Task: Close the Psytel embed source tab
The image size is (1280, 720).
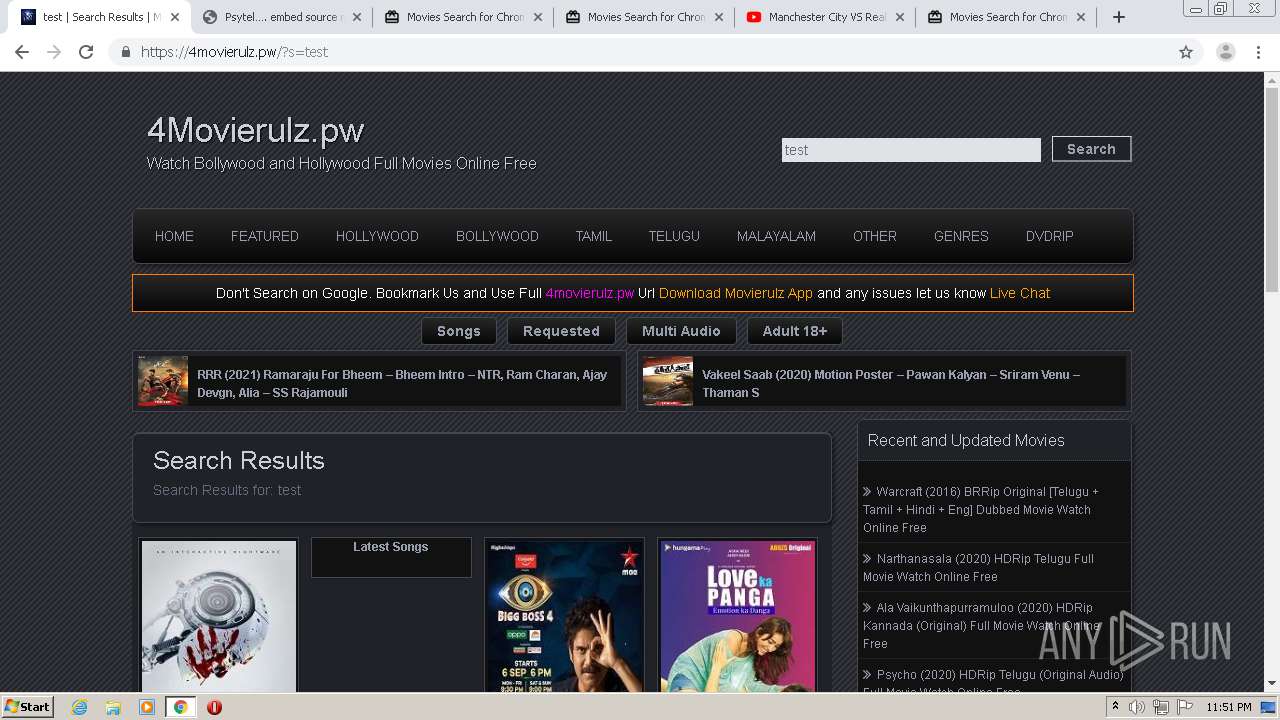Action: click(x=357, y=17)
